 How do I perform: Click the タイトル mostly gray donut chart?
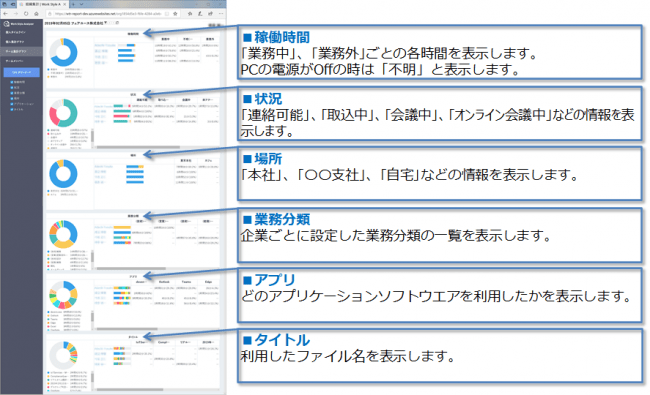click(x=63, y=356)
